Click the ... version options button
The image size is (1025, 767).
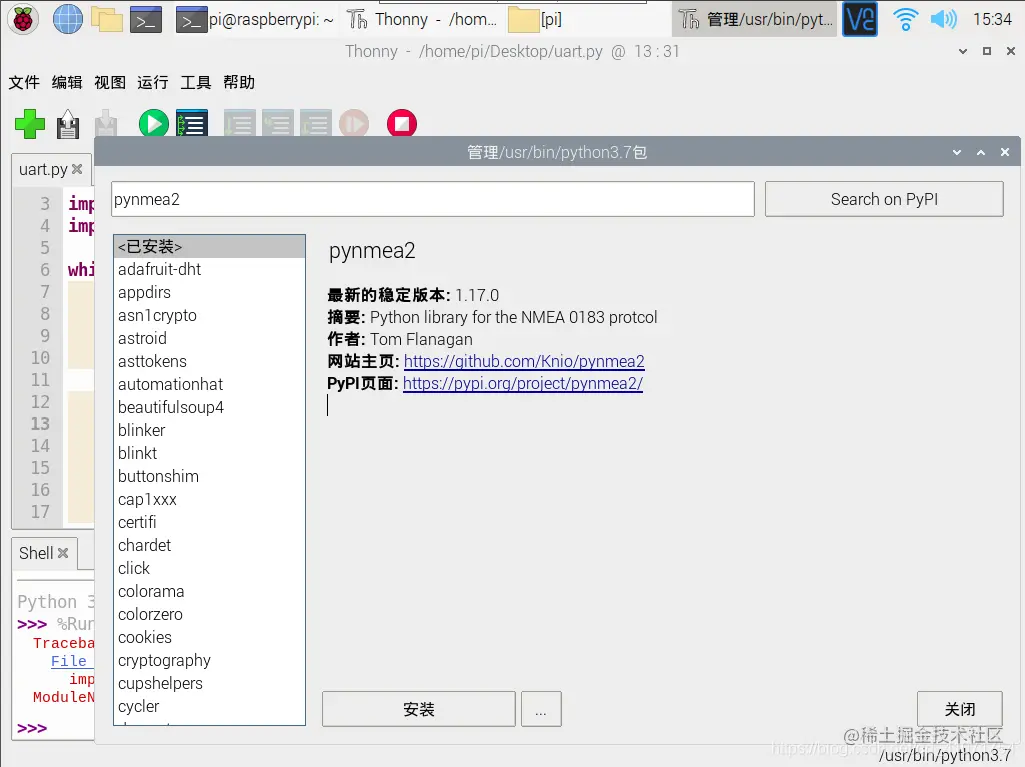coord(541,709)
